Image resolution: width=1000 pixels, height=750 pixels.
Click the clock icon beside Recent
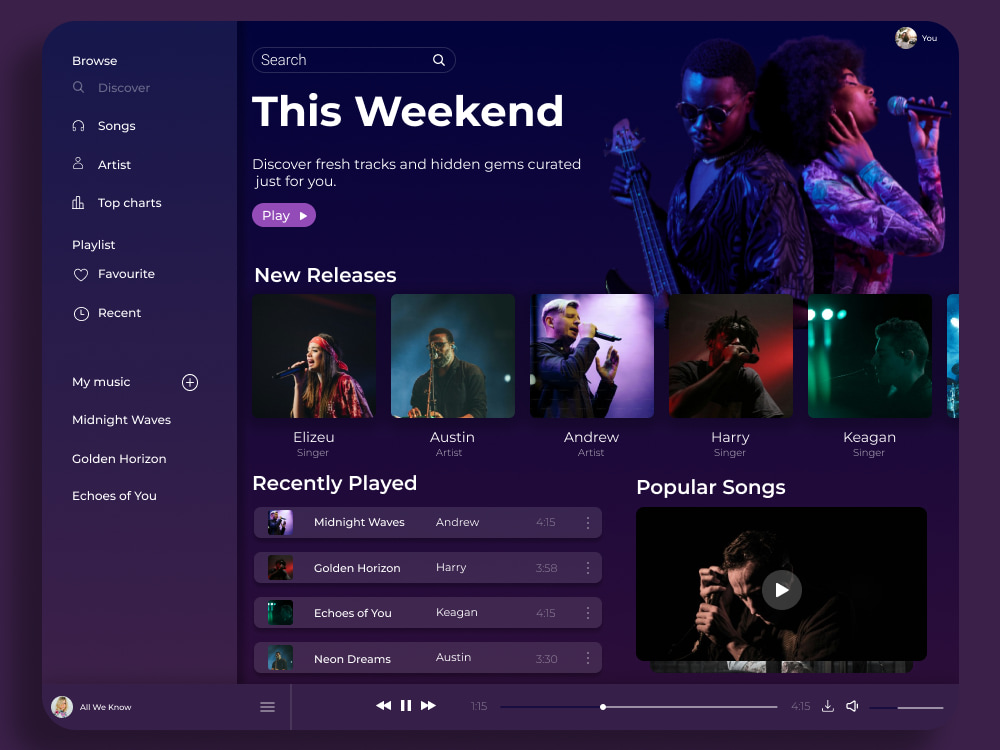tap(81, 314)
